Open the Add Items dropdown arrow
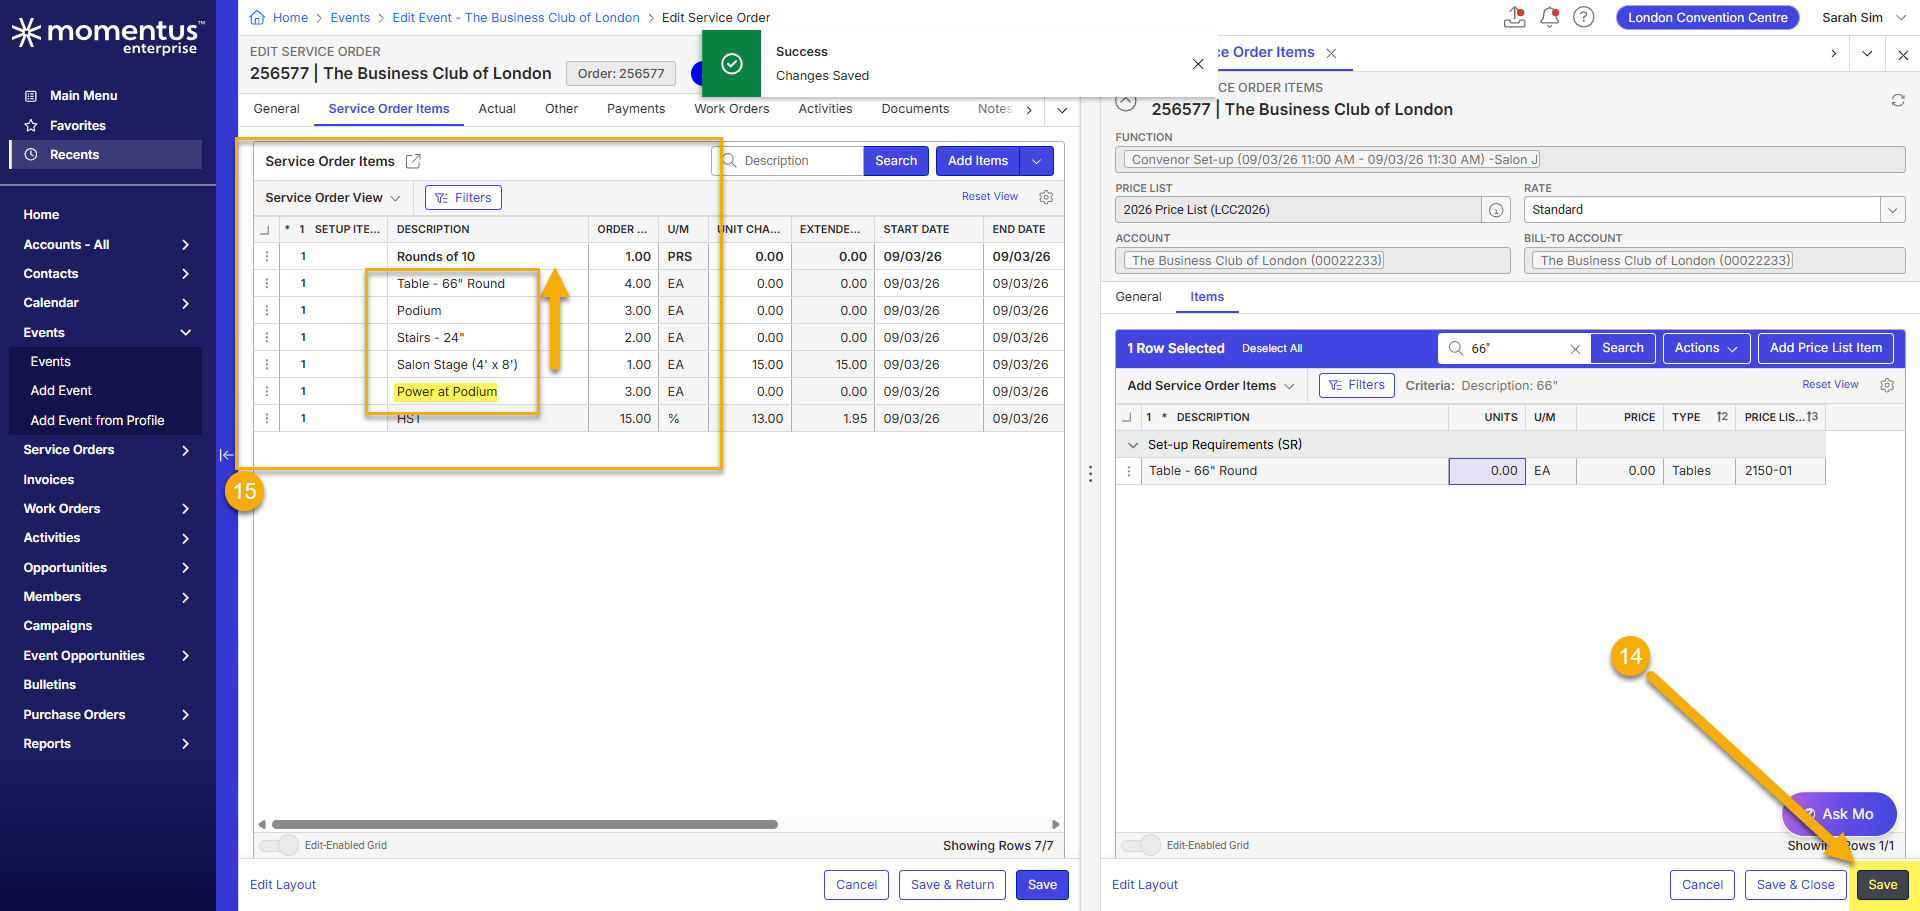Viewport: 1920px width, 911px height. [x=1037, y=161]
